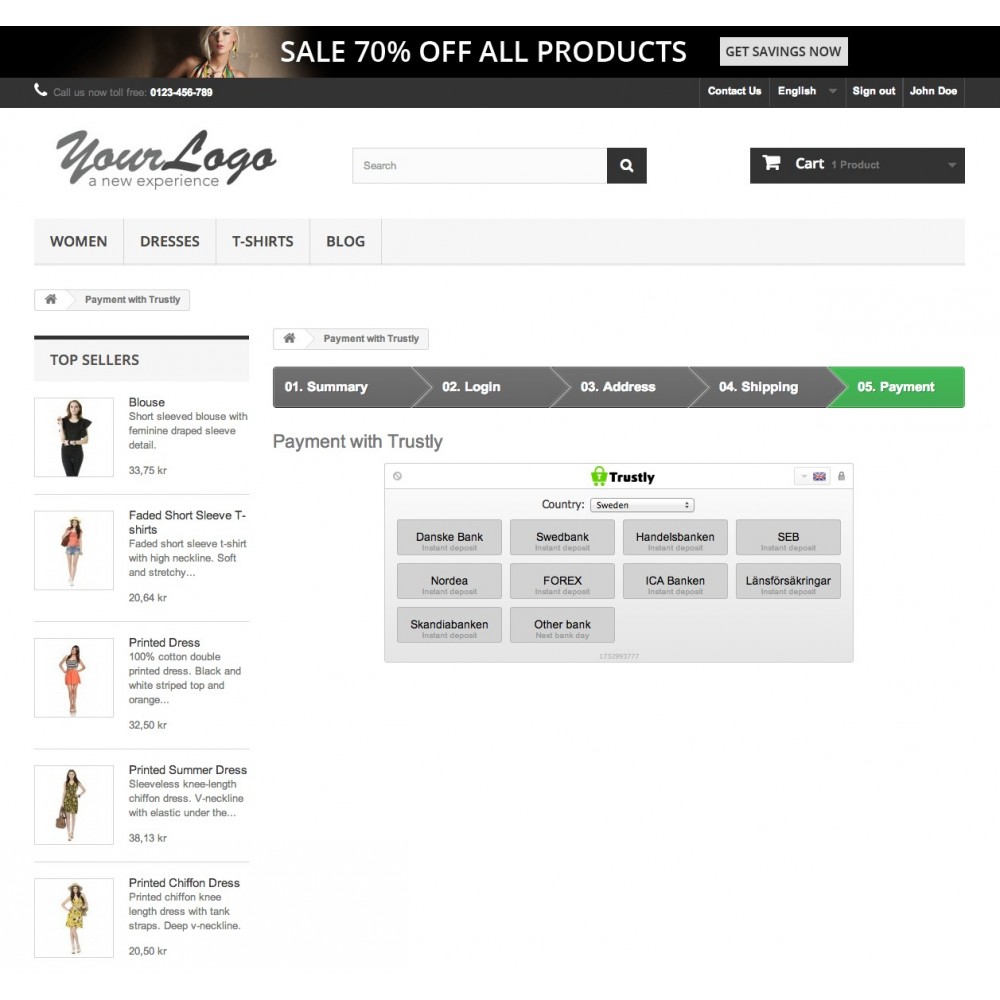The height and width of the screenshot is (1000, 1000).
Task: Click the Trustly padlock icon
Action: (841, 476)
